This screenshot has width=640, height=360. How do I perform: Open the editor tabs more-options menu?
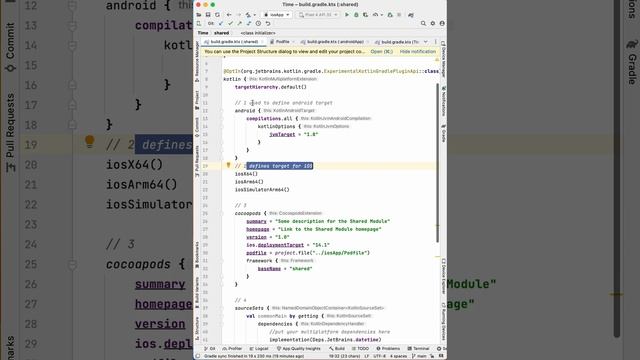pyautogui.click(x=435, y=42)
